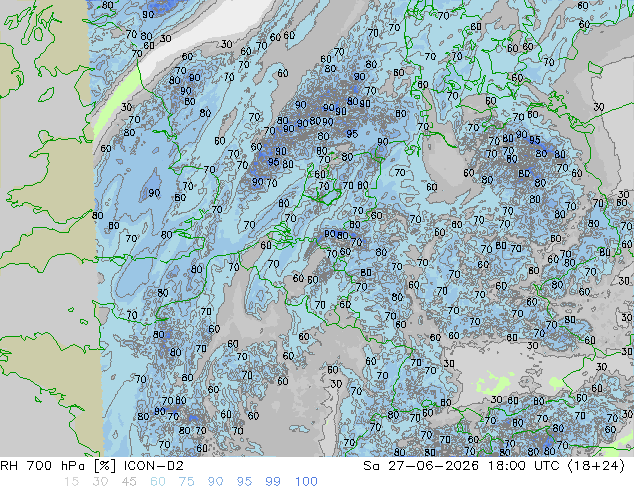Click the date 'Sa 27-06-2026' text
Screen dimensions: 634x490
(421, 466)
